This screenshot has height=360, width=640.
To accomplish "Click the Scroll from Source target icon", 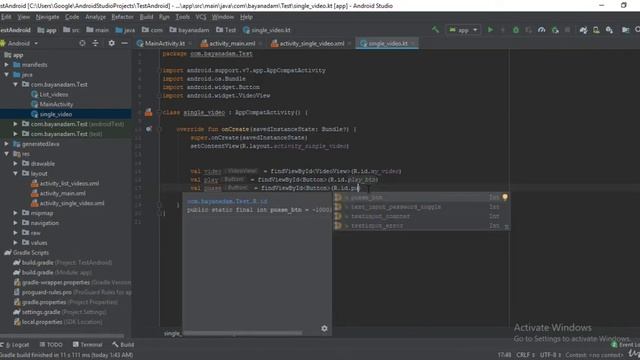I will [82, 43].
